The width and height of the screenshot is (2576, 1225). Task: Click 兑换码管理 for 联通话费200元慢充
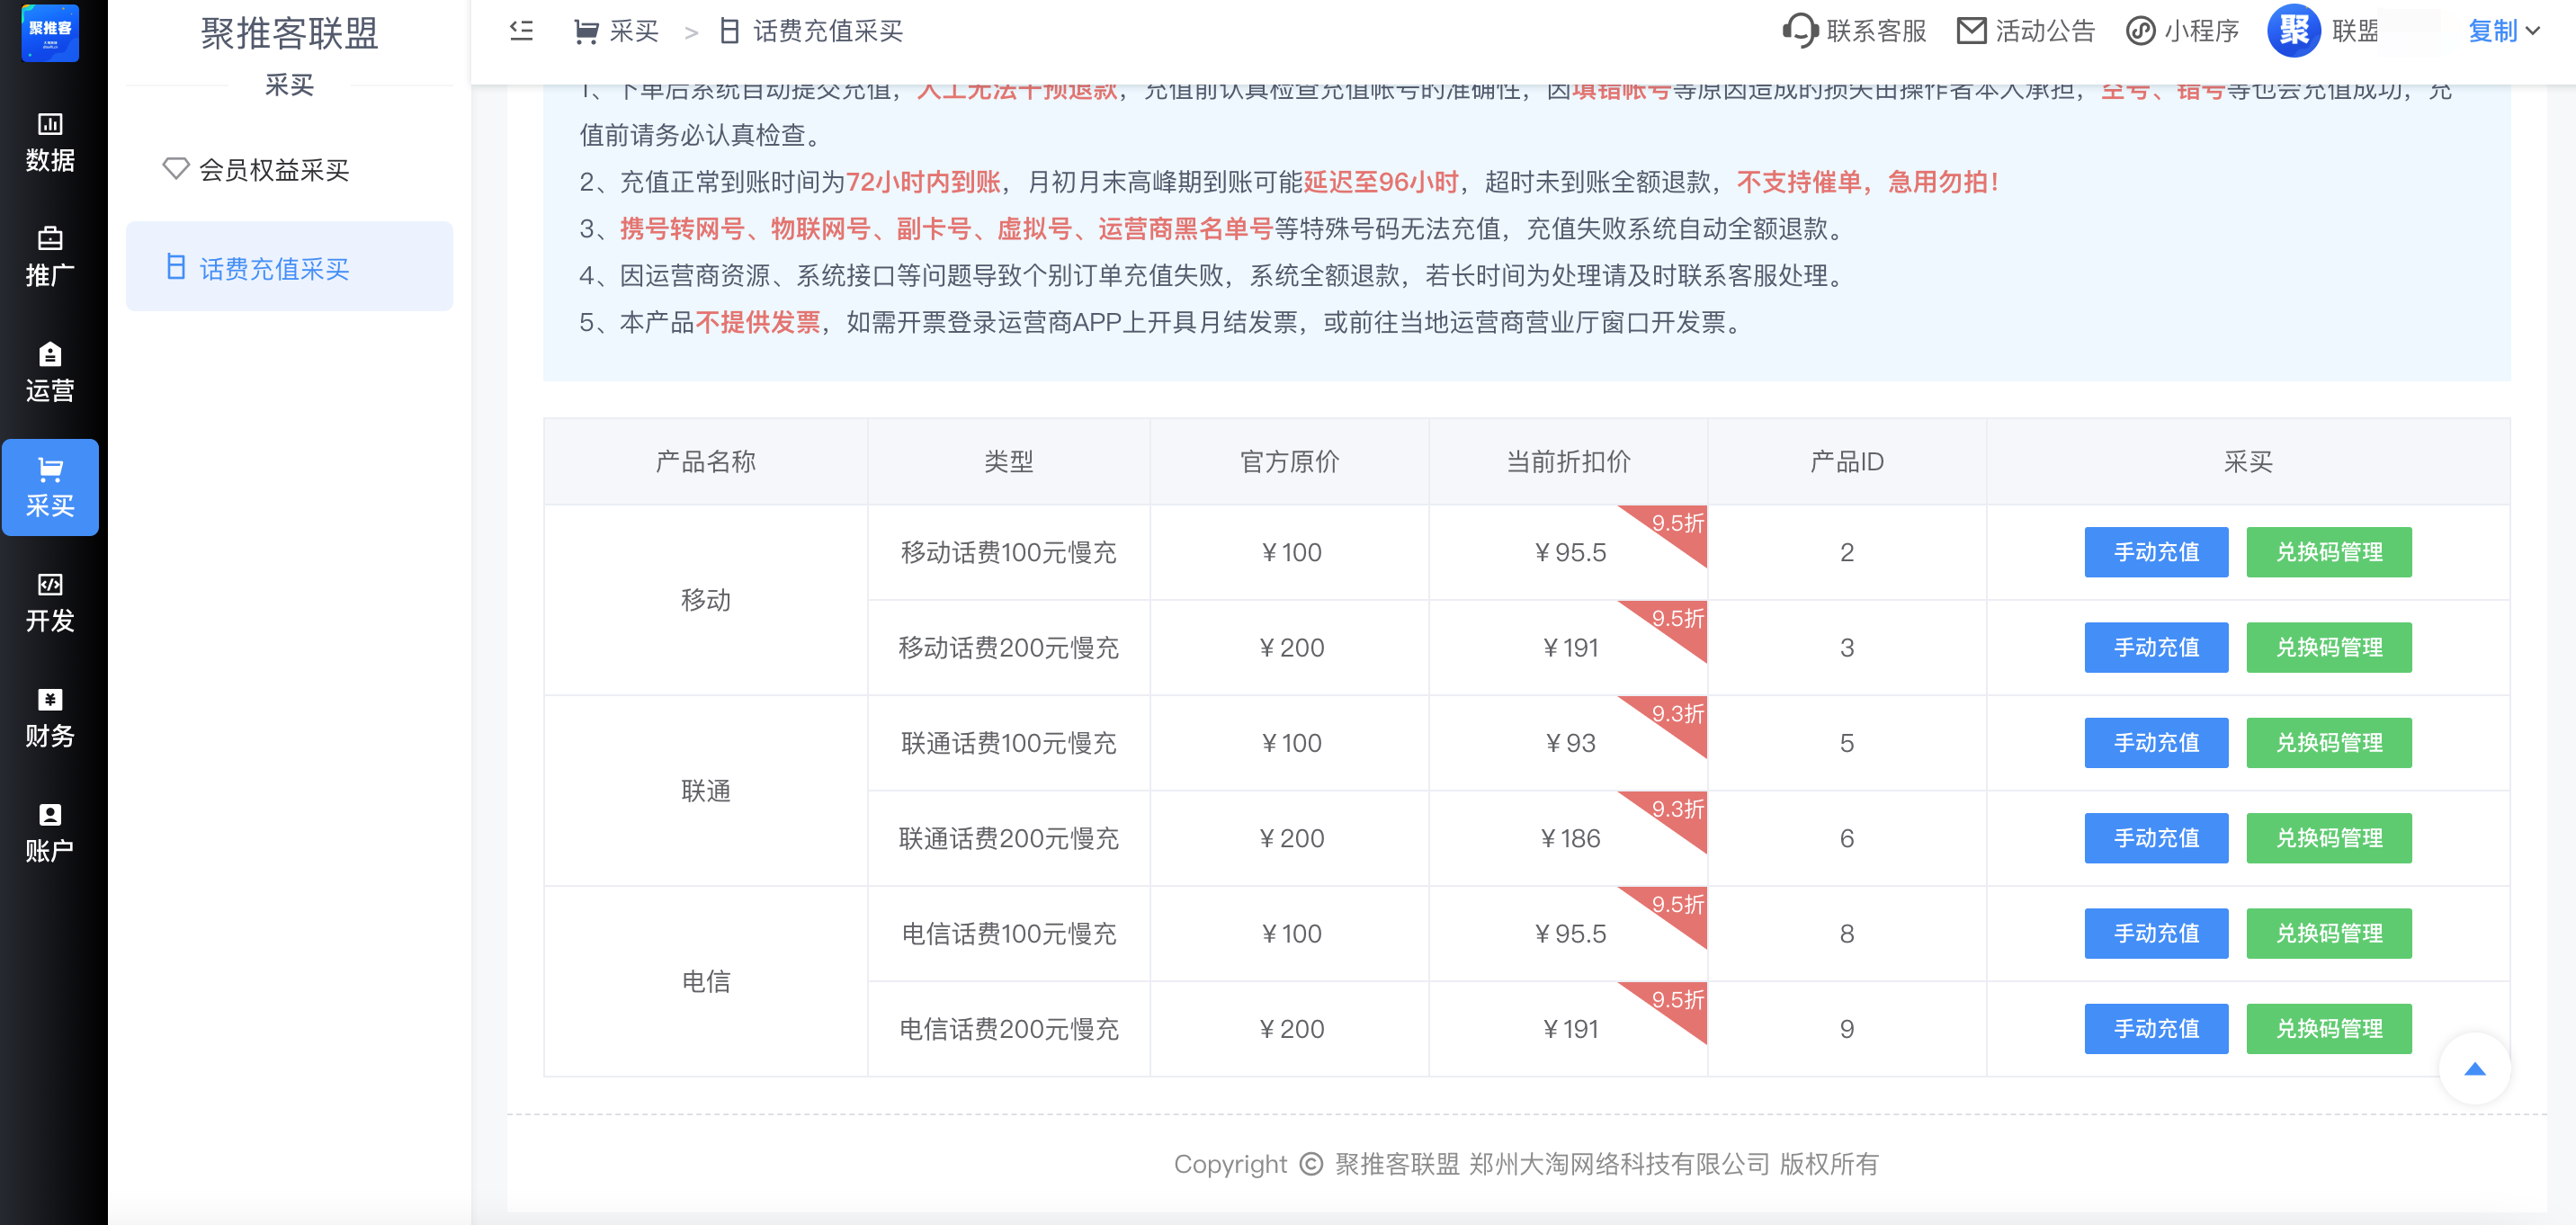[2328, 838]
